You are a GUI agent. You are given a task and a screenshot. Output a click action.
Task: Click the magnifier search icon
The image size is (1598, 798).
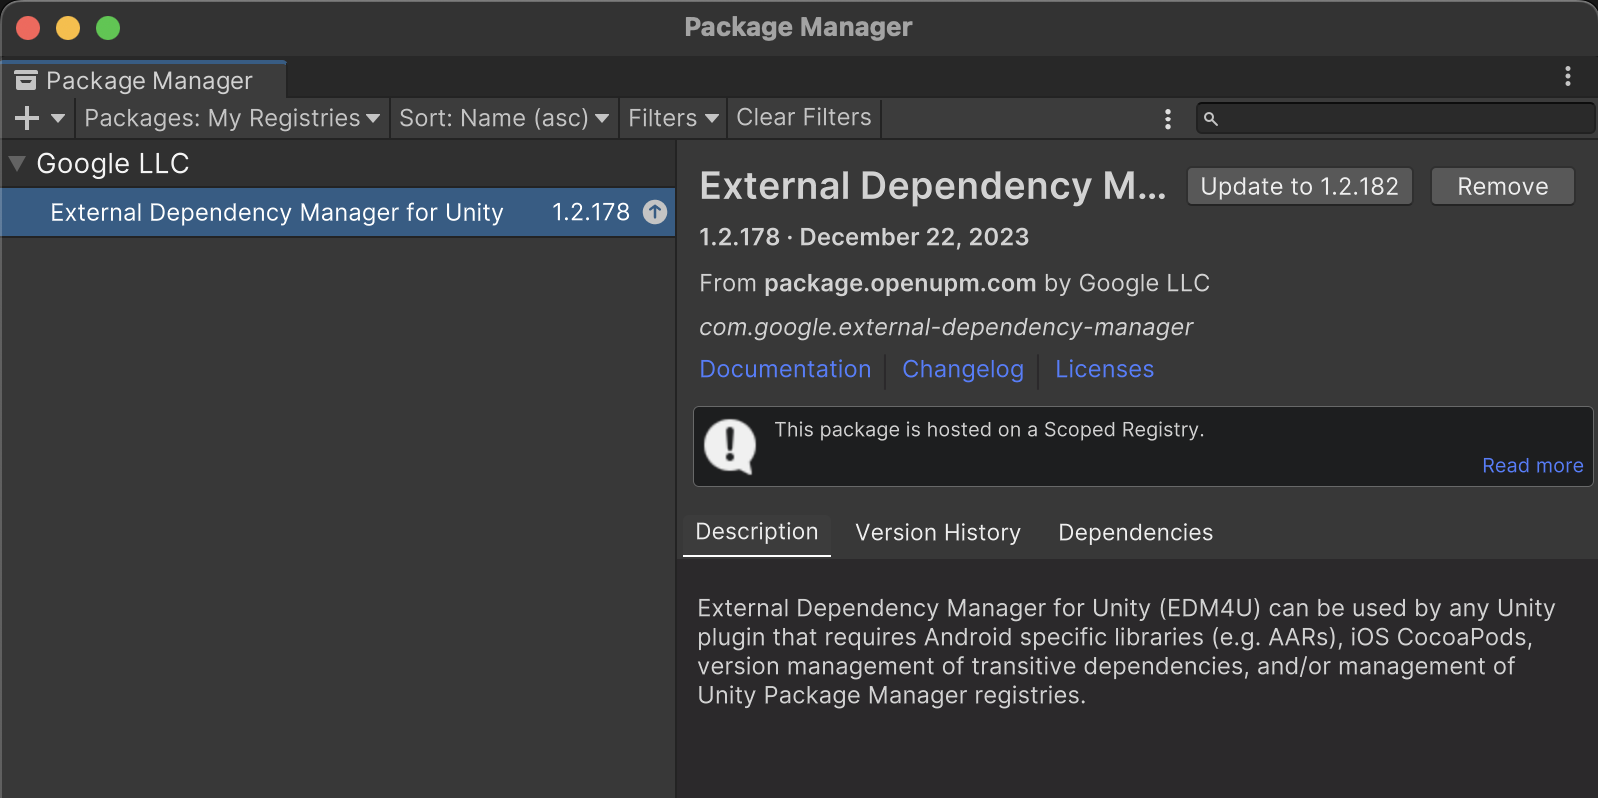point(1210,119)
